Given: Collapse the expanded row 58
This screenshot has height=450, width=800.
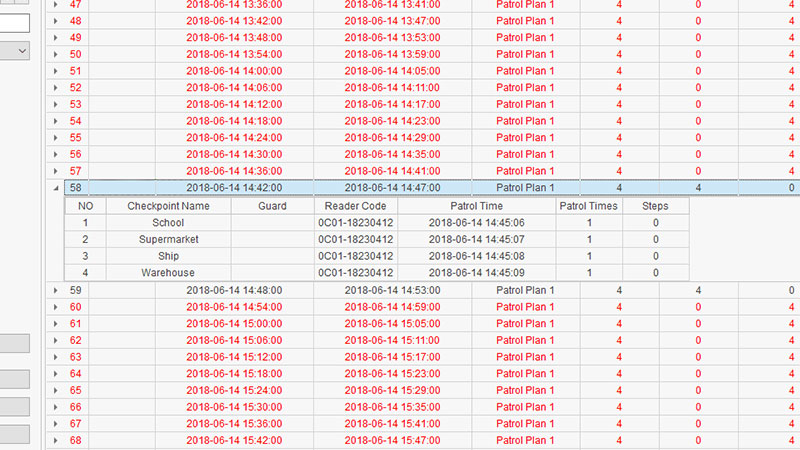Looking at the screenshot, I should 55,187.
